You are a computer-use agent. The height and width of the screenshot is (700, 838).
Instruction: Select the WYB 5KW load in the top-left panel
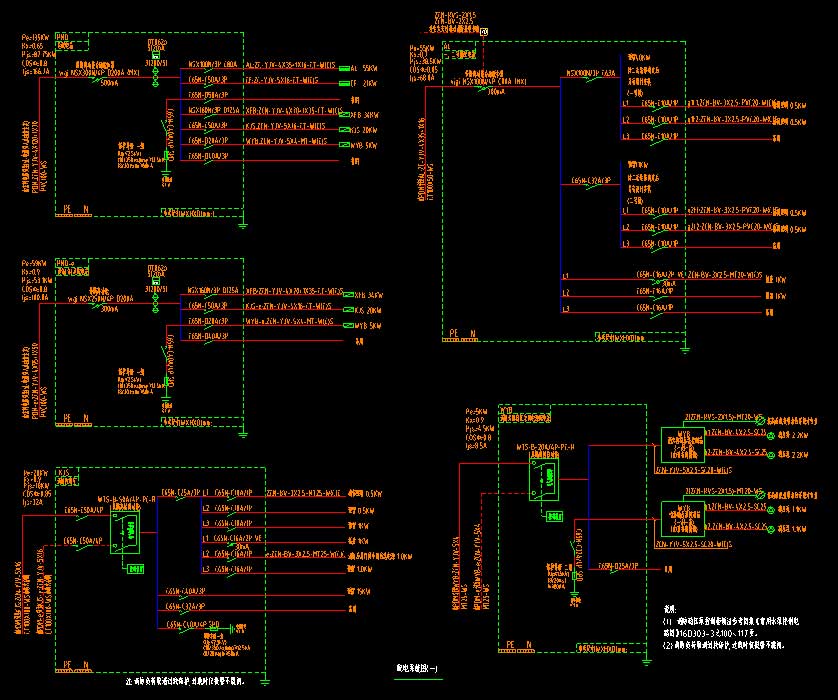pos(345,144)
